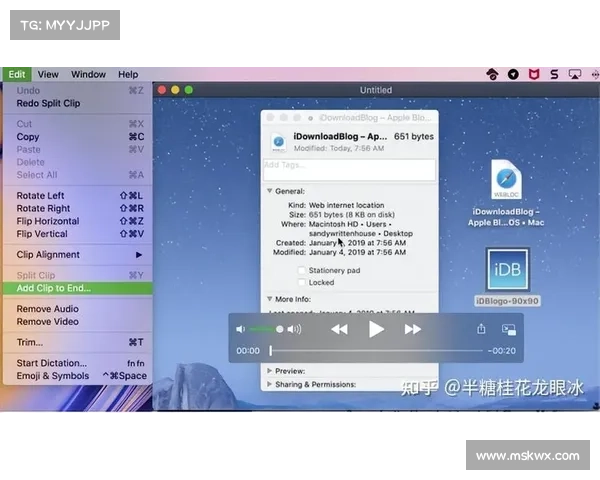
Task: Click the iDownloadBlog desktop file label
Action: [505, 217]
